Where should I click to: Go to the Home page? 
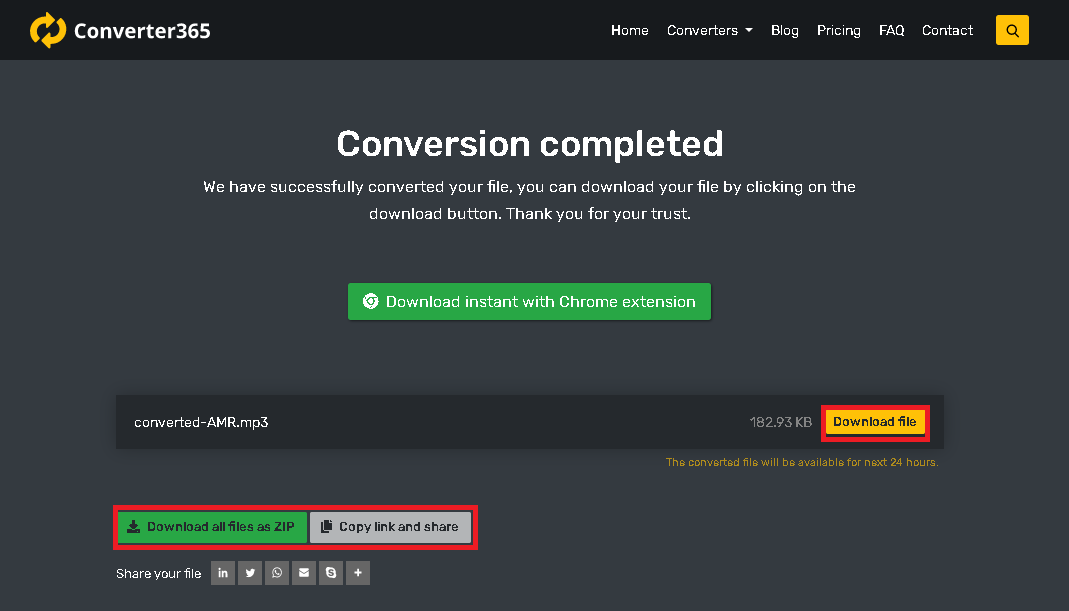click(x=629, y=30)
